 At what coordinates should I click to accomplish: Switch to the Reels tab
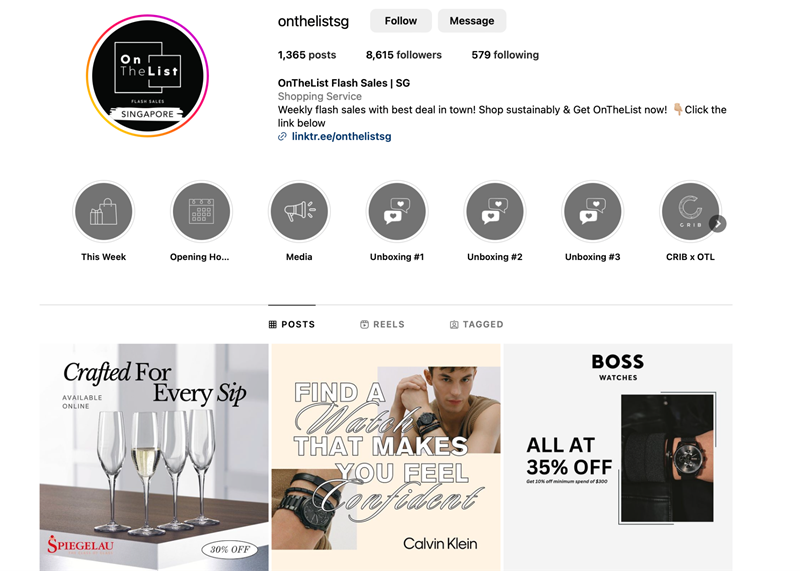382,325
